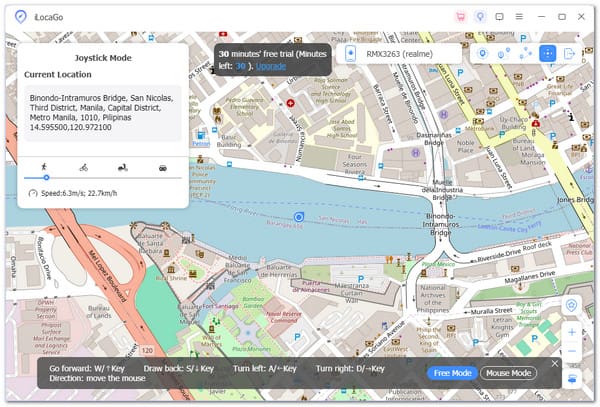Click 'Four Seasons Riviera' map label
The height and width of the screenshot is (407, 600).
[x=355, y=164]
